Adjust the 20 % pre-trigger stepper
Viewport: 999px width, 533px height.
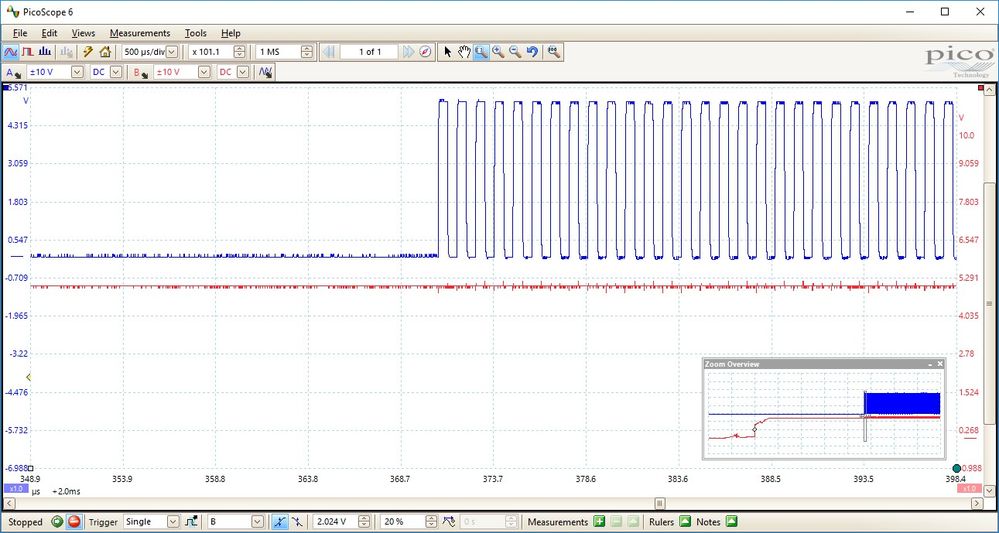pos(431,522)
